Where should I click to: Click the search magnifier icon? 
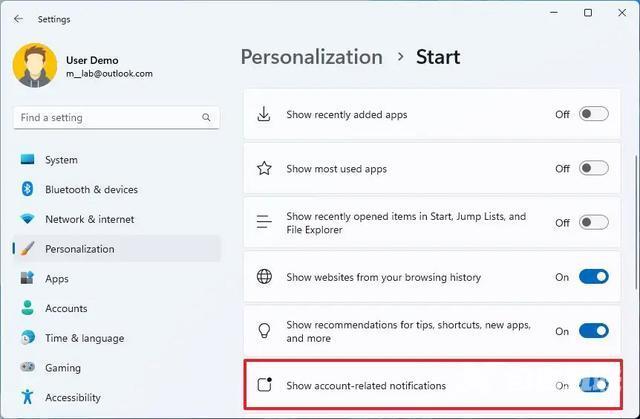coord(207,118)
